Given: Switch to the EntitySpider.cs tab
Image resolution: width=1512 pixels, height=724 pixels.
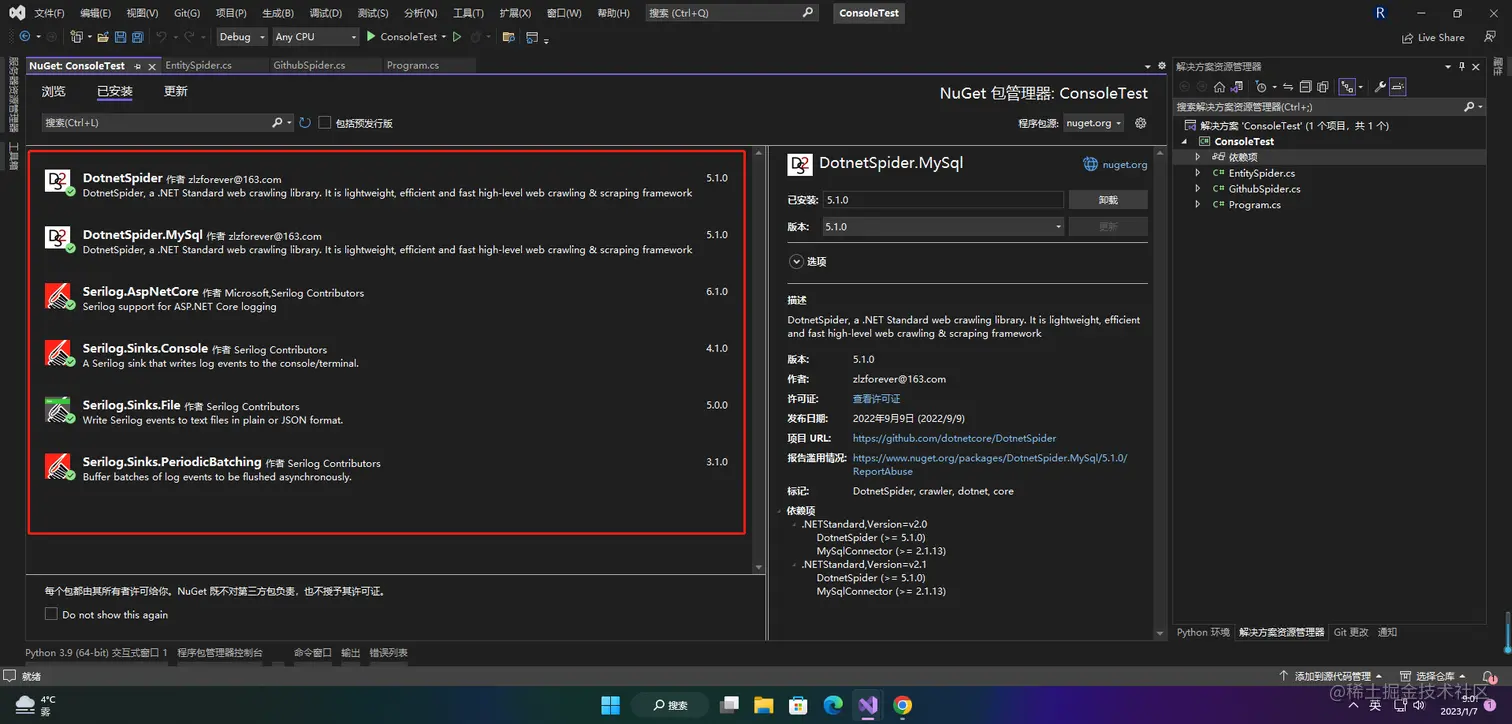Looking at the screenshot, I should coord(199,65).
